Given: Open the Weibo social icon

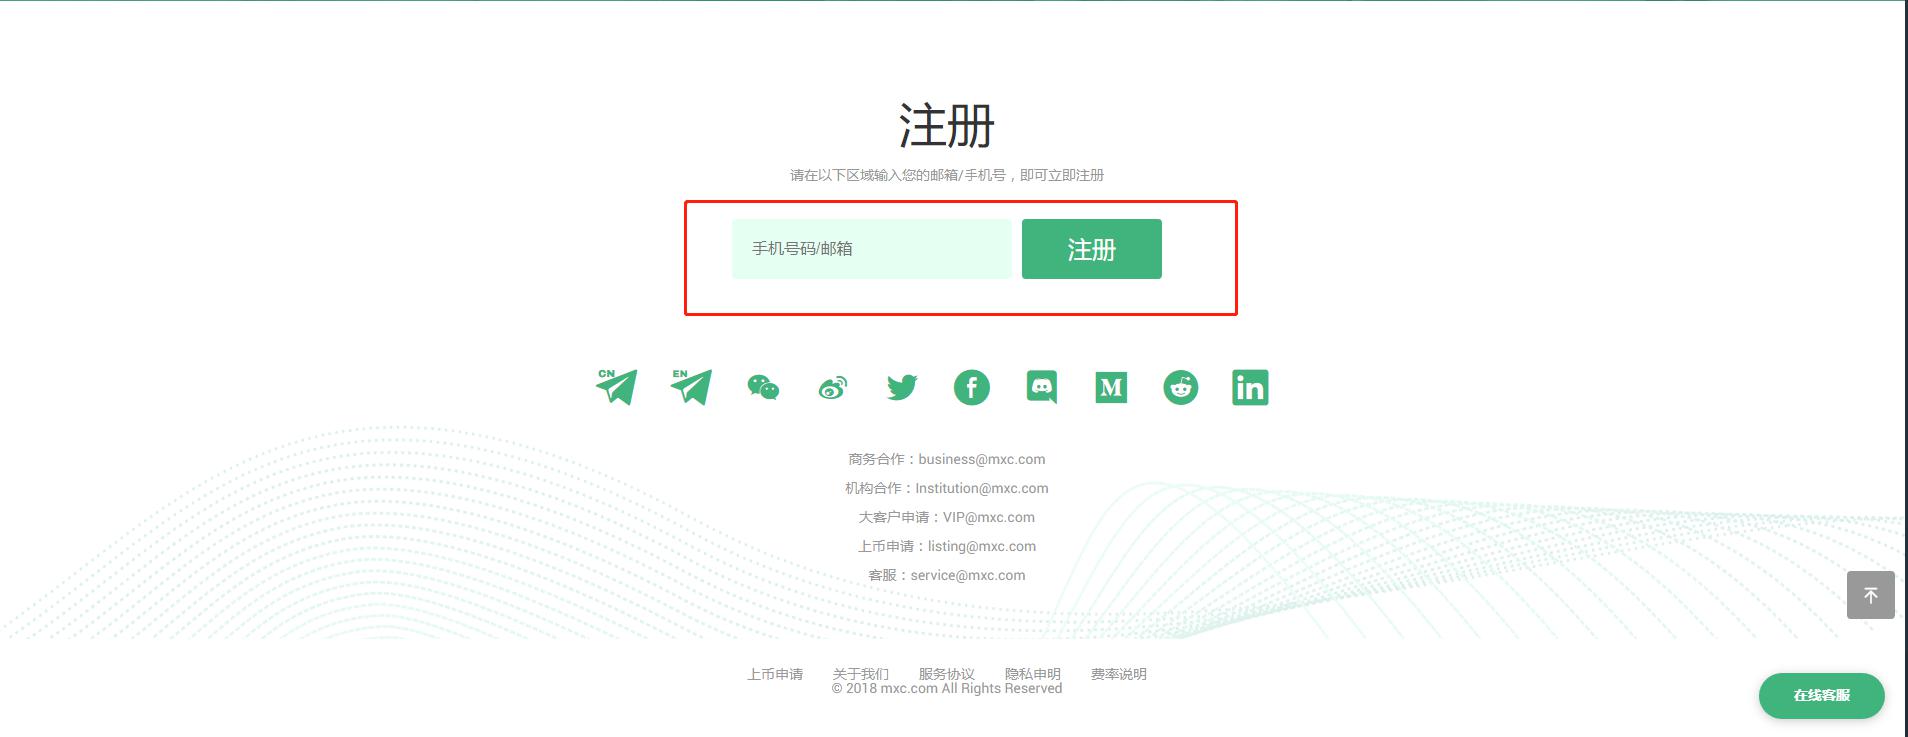Looking at the screenshot, I should pyautogui.click(x=833, y=387).
